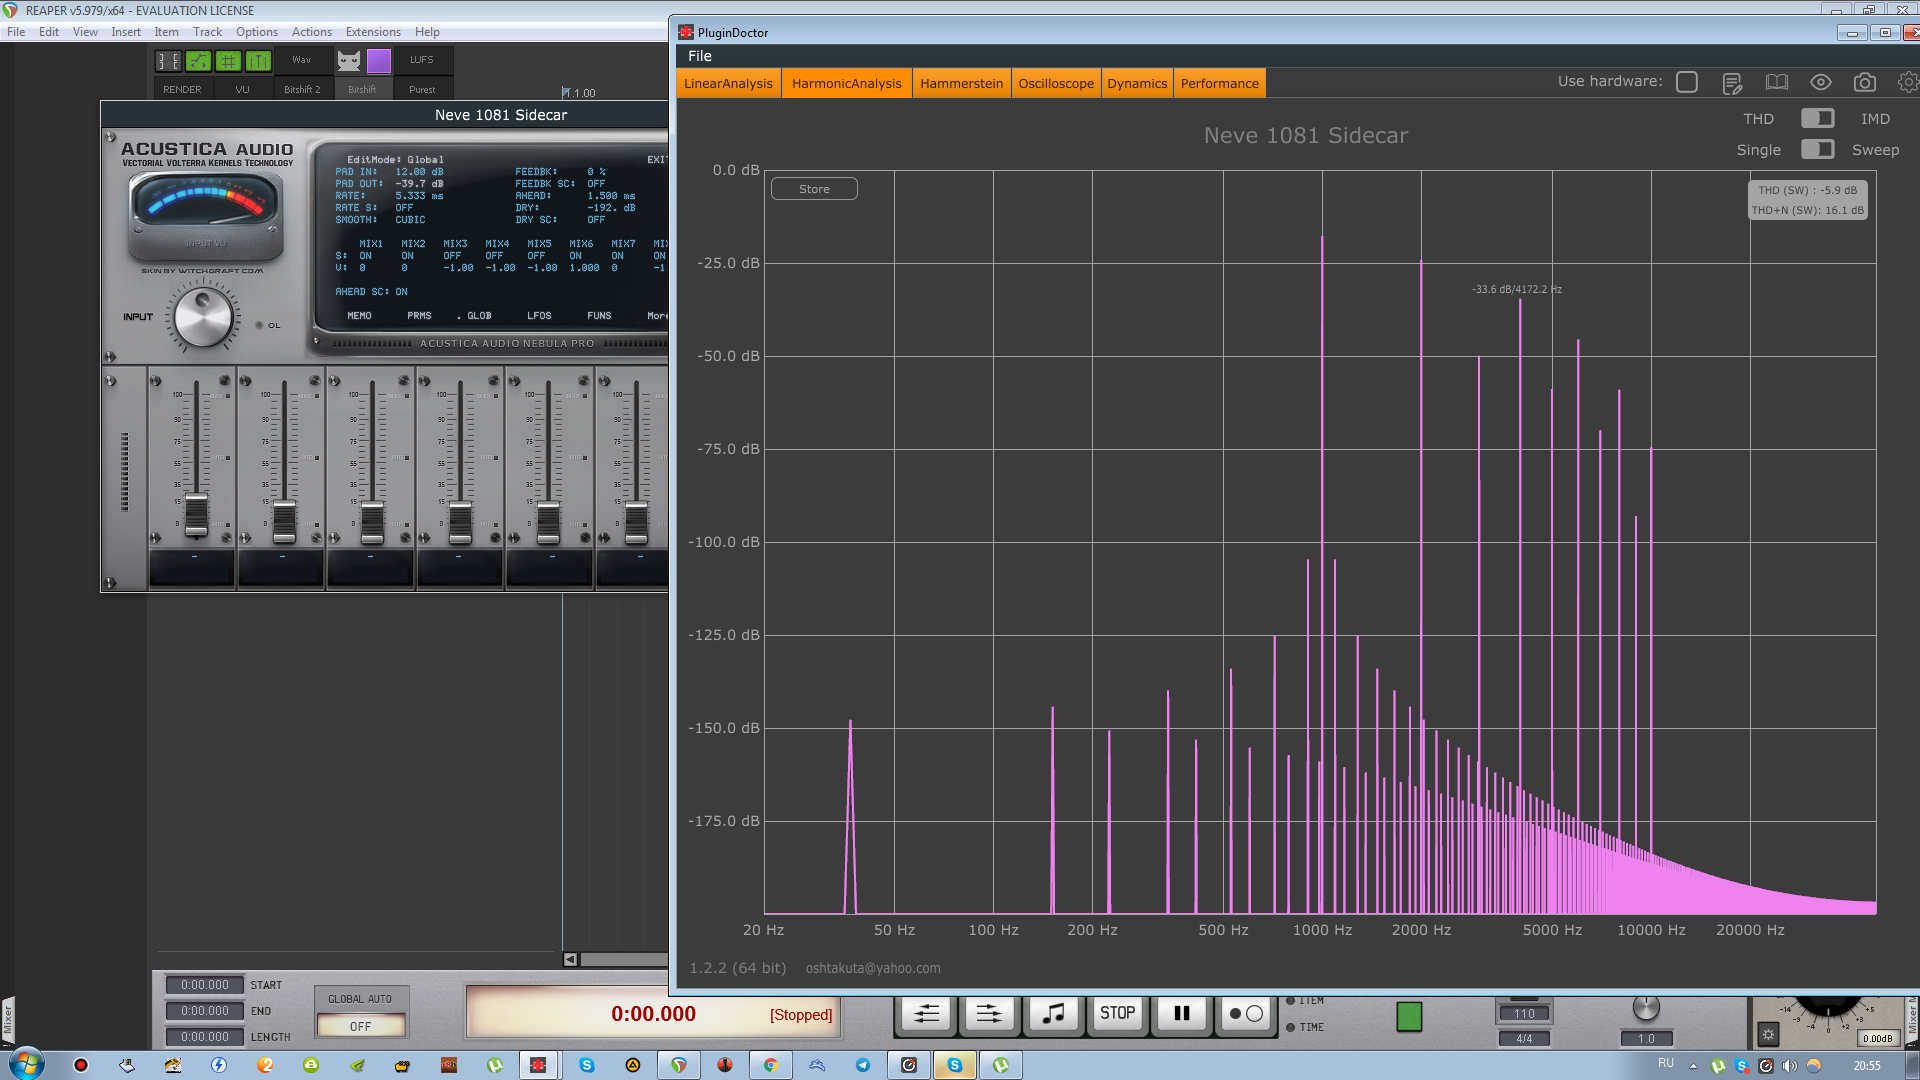Click the second transport sliders icon
The height and width of the screenshot is (1080, 1920).
tap(988, 1014)
